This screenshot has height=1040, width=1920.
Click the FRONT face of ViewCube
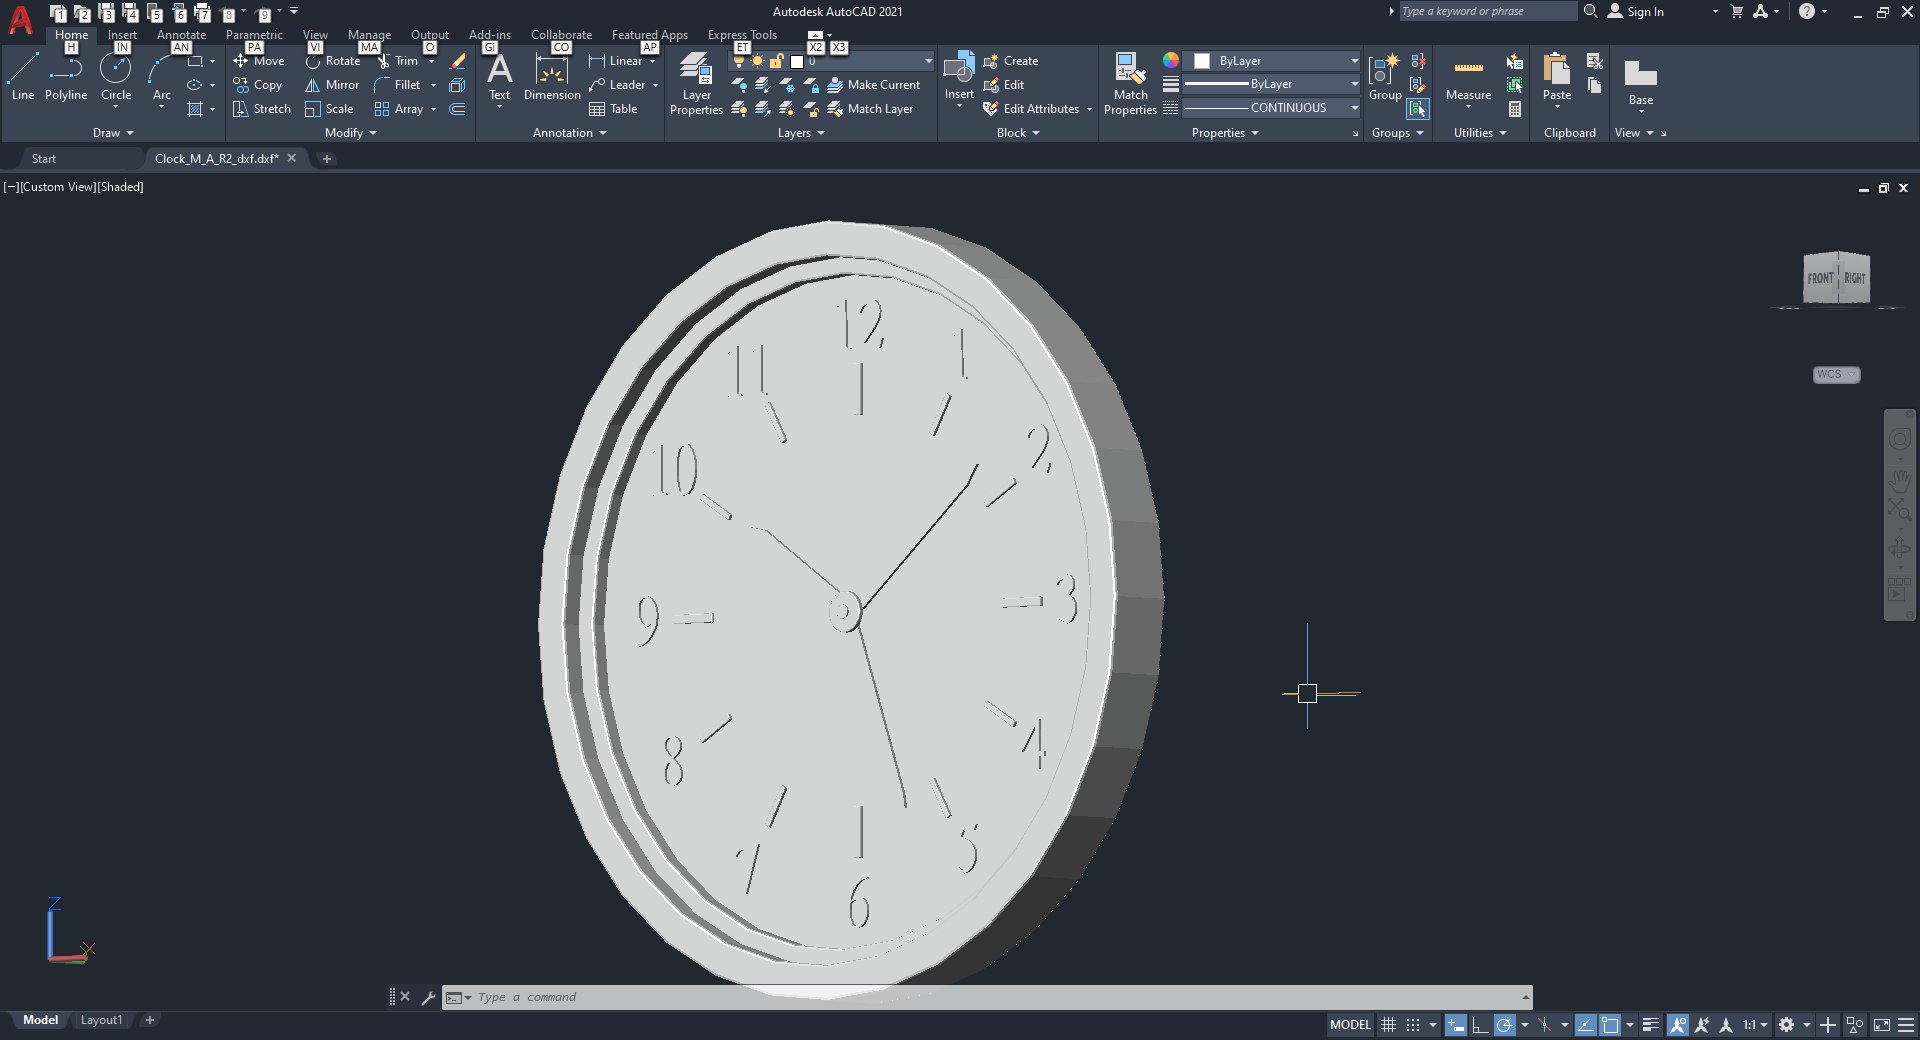(1820, 279)
